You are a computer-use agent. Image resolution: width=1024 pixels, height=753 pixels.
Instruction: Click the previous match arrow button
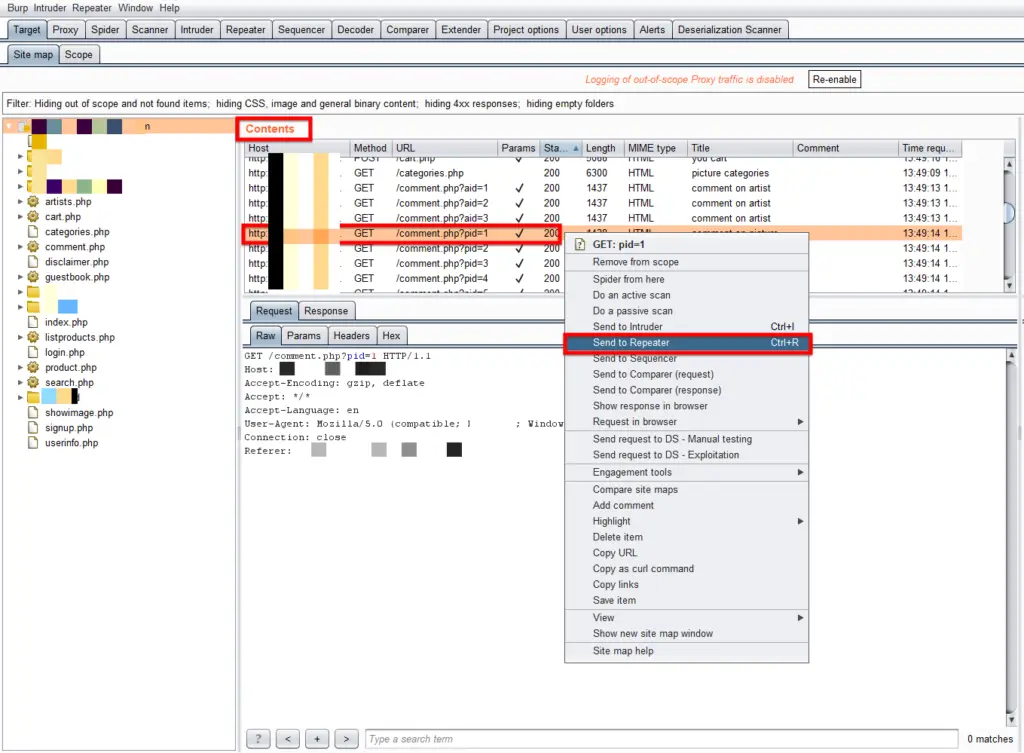(x=288, y=739)
